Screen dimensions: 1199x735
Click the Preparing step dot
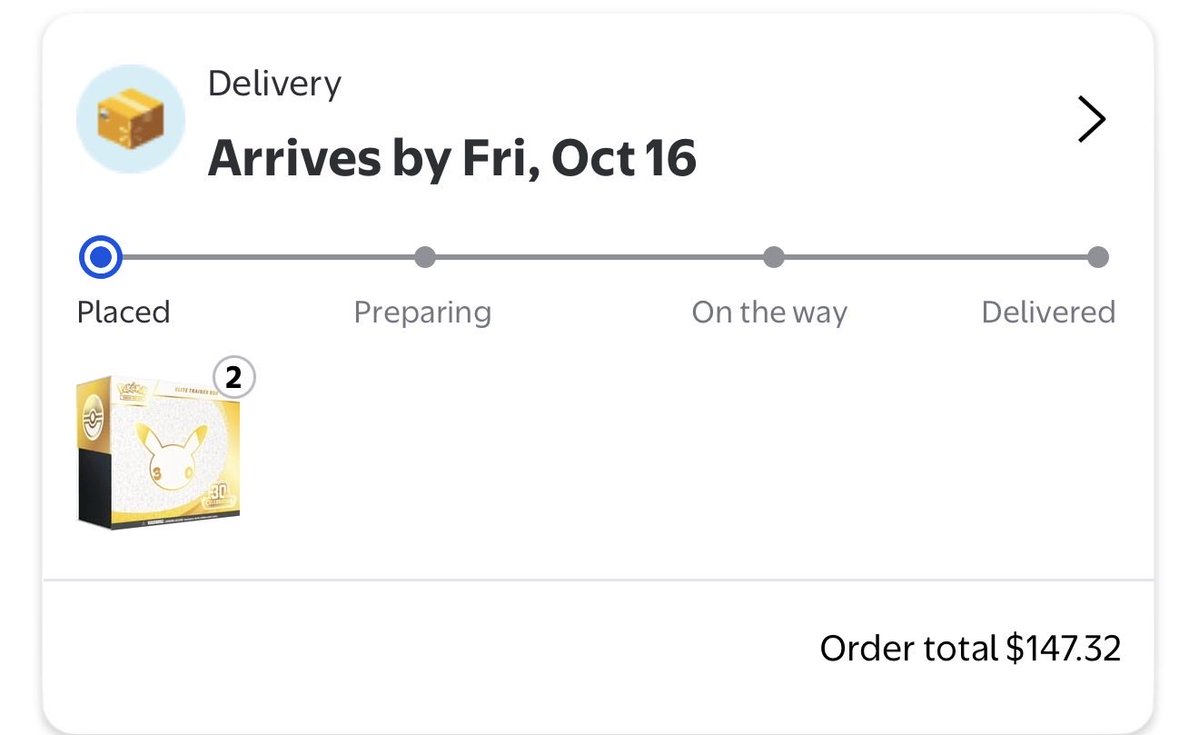(424, 257)
